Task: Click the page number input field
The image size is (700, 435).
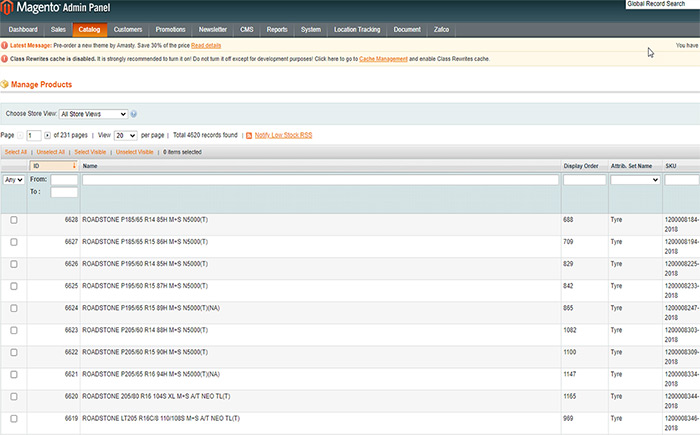Action: coord(34,135)
